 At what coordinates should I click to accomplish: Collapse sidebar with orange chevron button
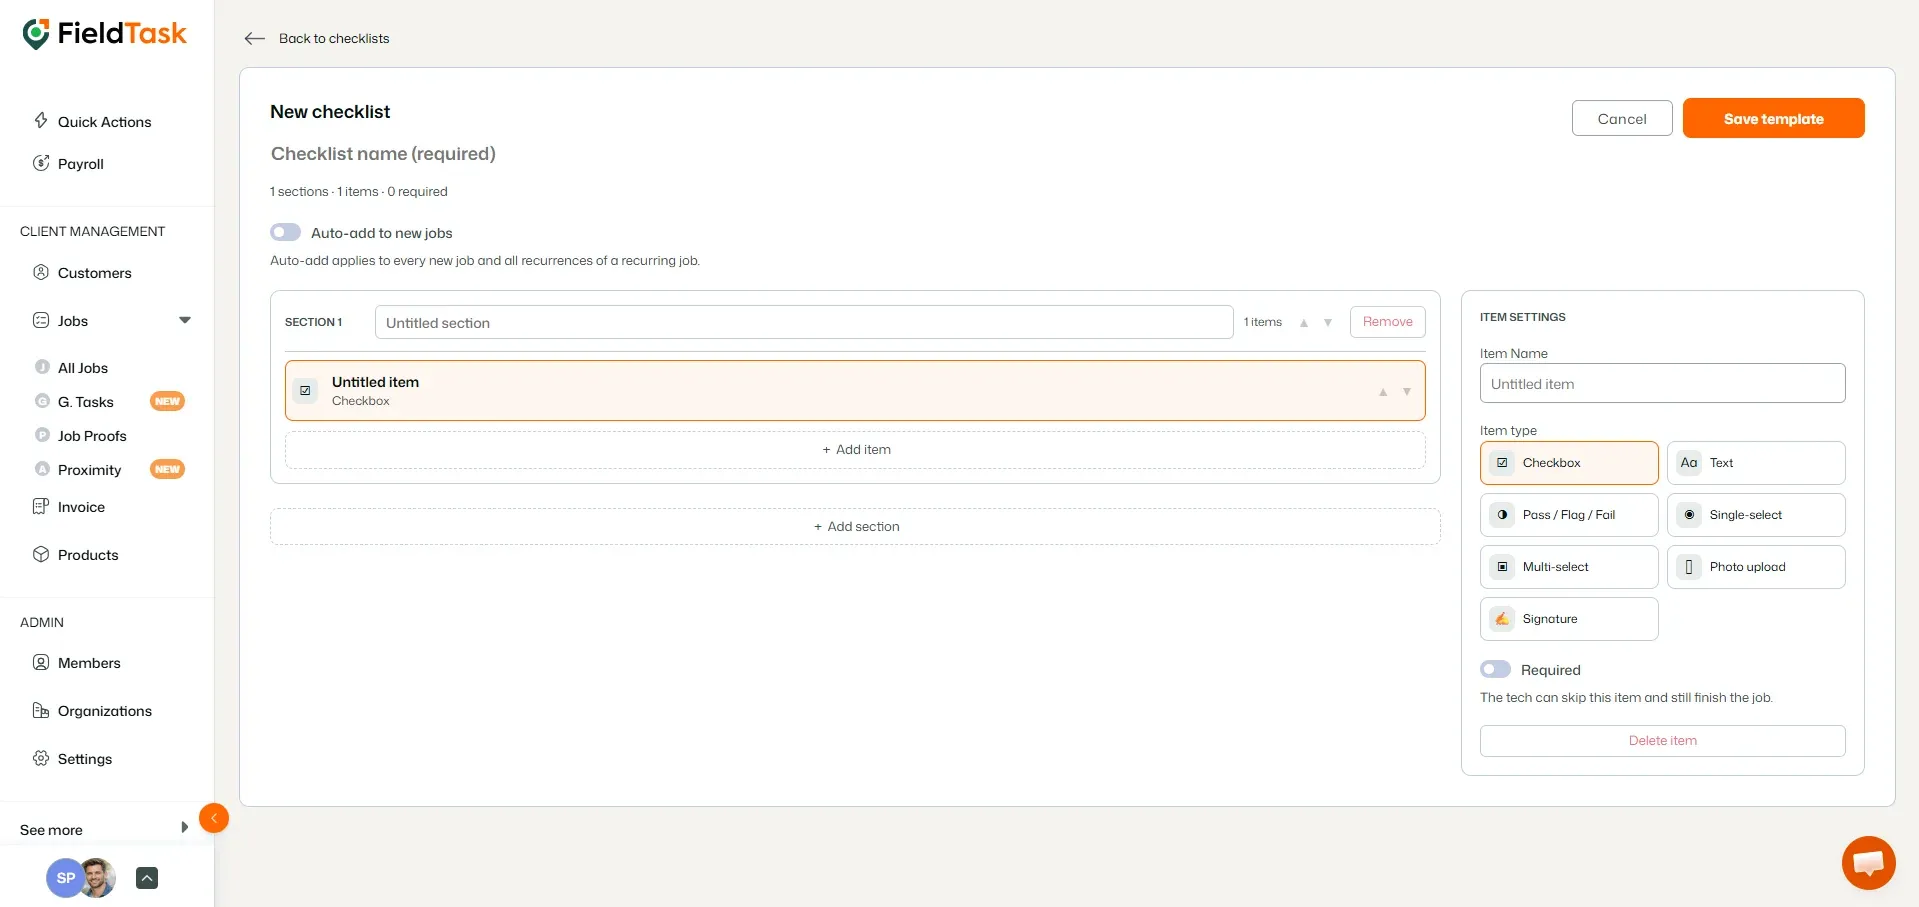[x=214, y=818]
